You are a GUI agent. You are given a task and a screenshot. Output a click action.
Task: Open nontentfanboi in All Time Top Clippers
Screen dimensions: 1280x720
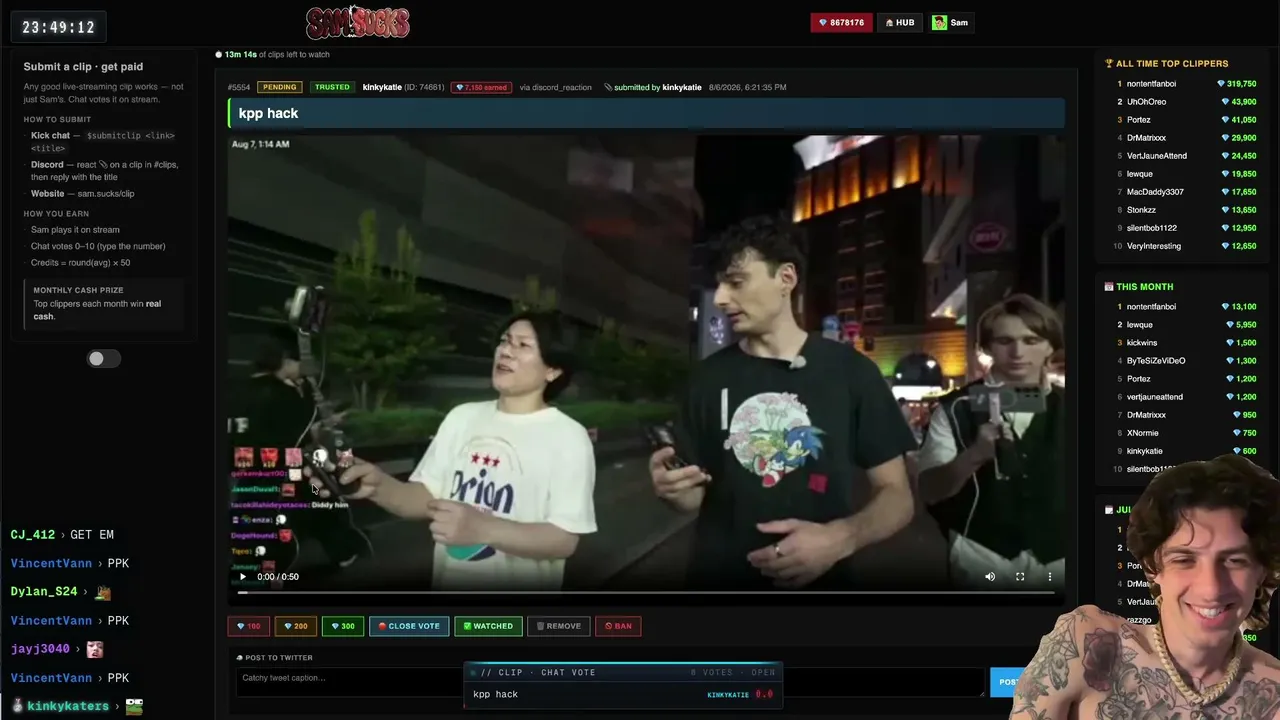click(1151, 84)
